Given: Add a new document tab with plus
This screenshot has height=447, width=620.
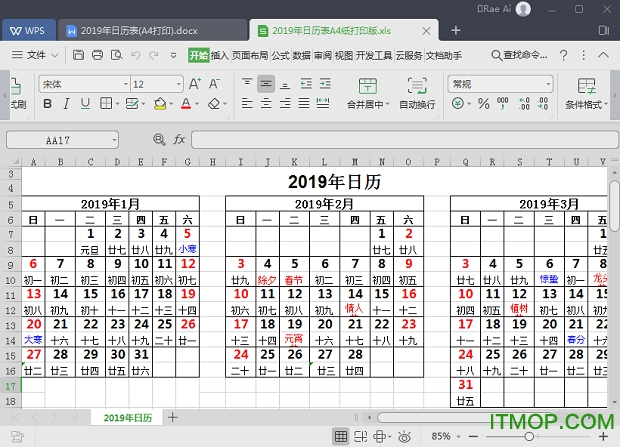Looking at the screenshot, I should [456, 30].
